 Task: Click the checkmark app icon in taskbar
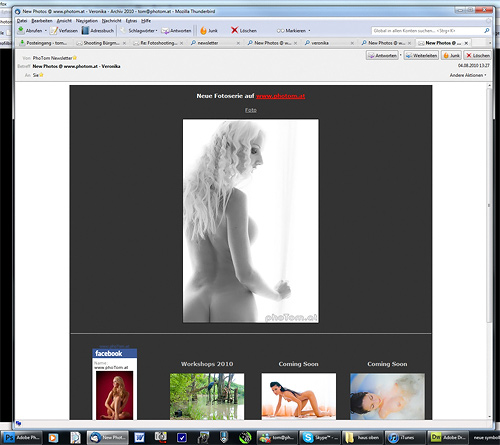pos(182,438)
